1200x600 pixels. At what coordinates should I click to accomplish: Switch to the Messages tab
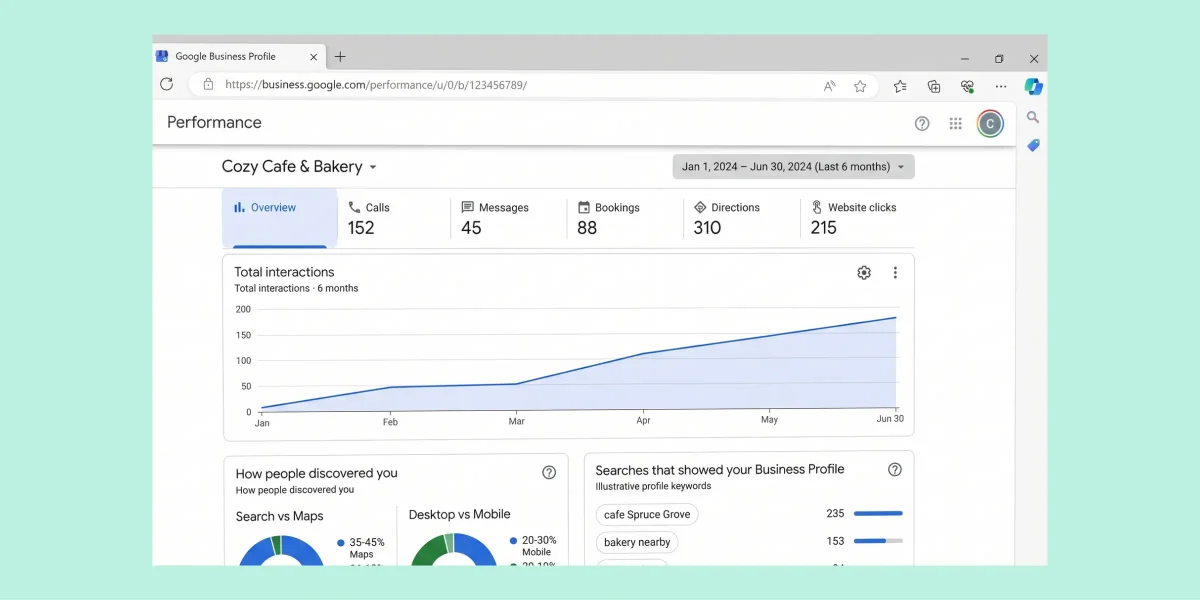click(x=507, y=217)
